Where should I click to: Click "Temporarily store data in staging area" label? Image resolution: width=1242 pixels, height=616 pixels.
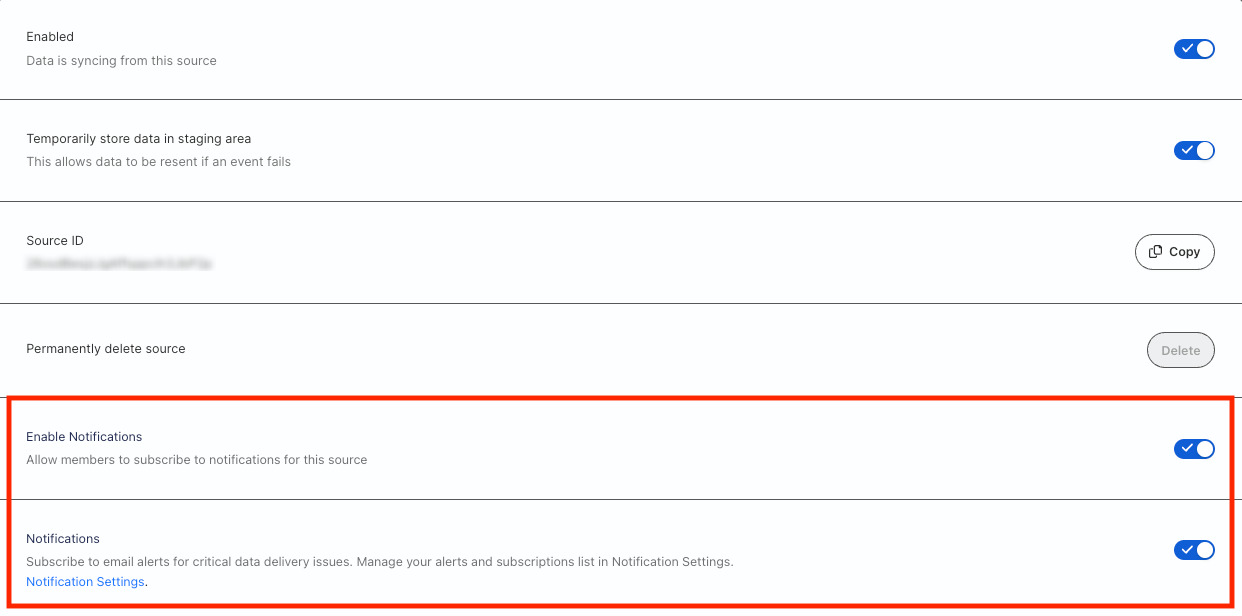(x=139, y=139)
